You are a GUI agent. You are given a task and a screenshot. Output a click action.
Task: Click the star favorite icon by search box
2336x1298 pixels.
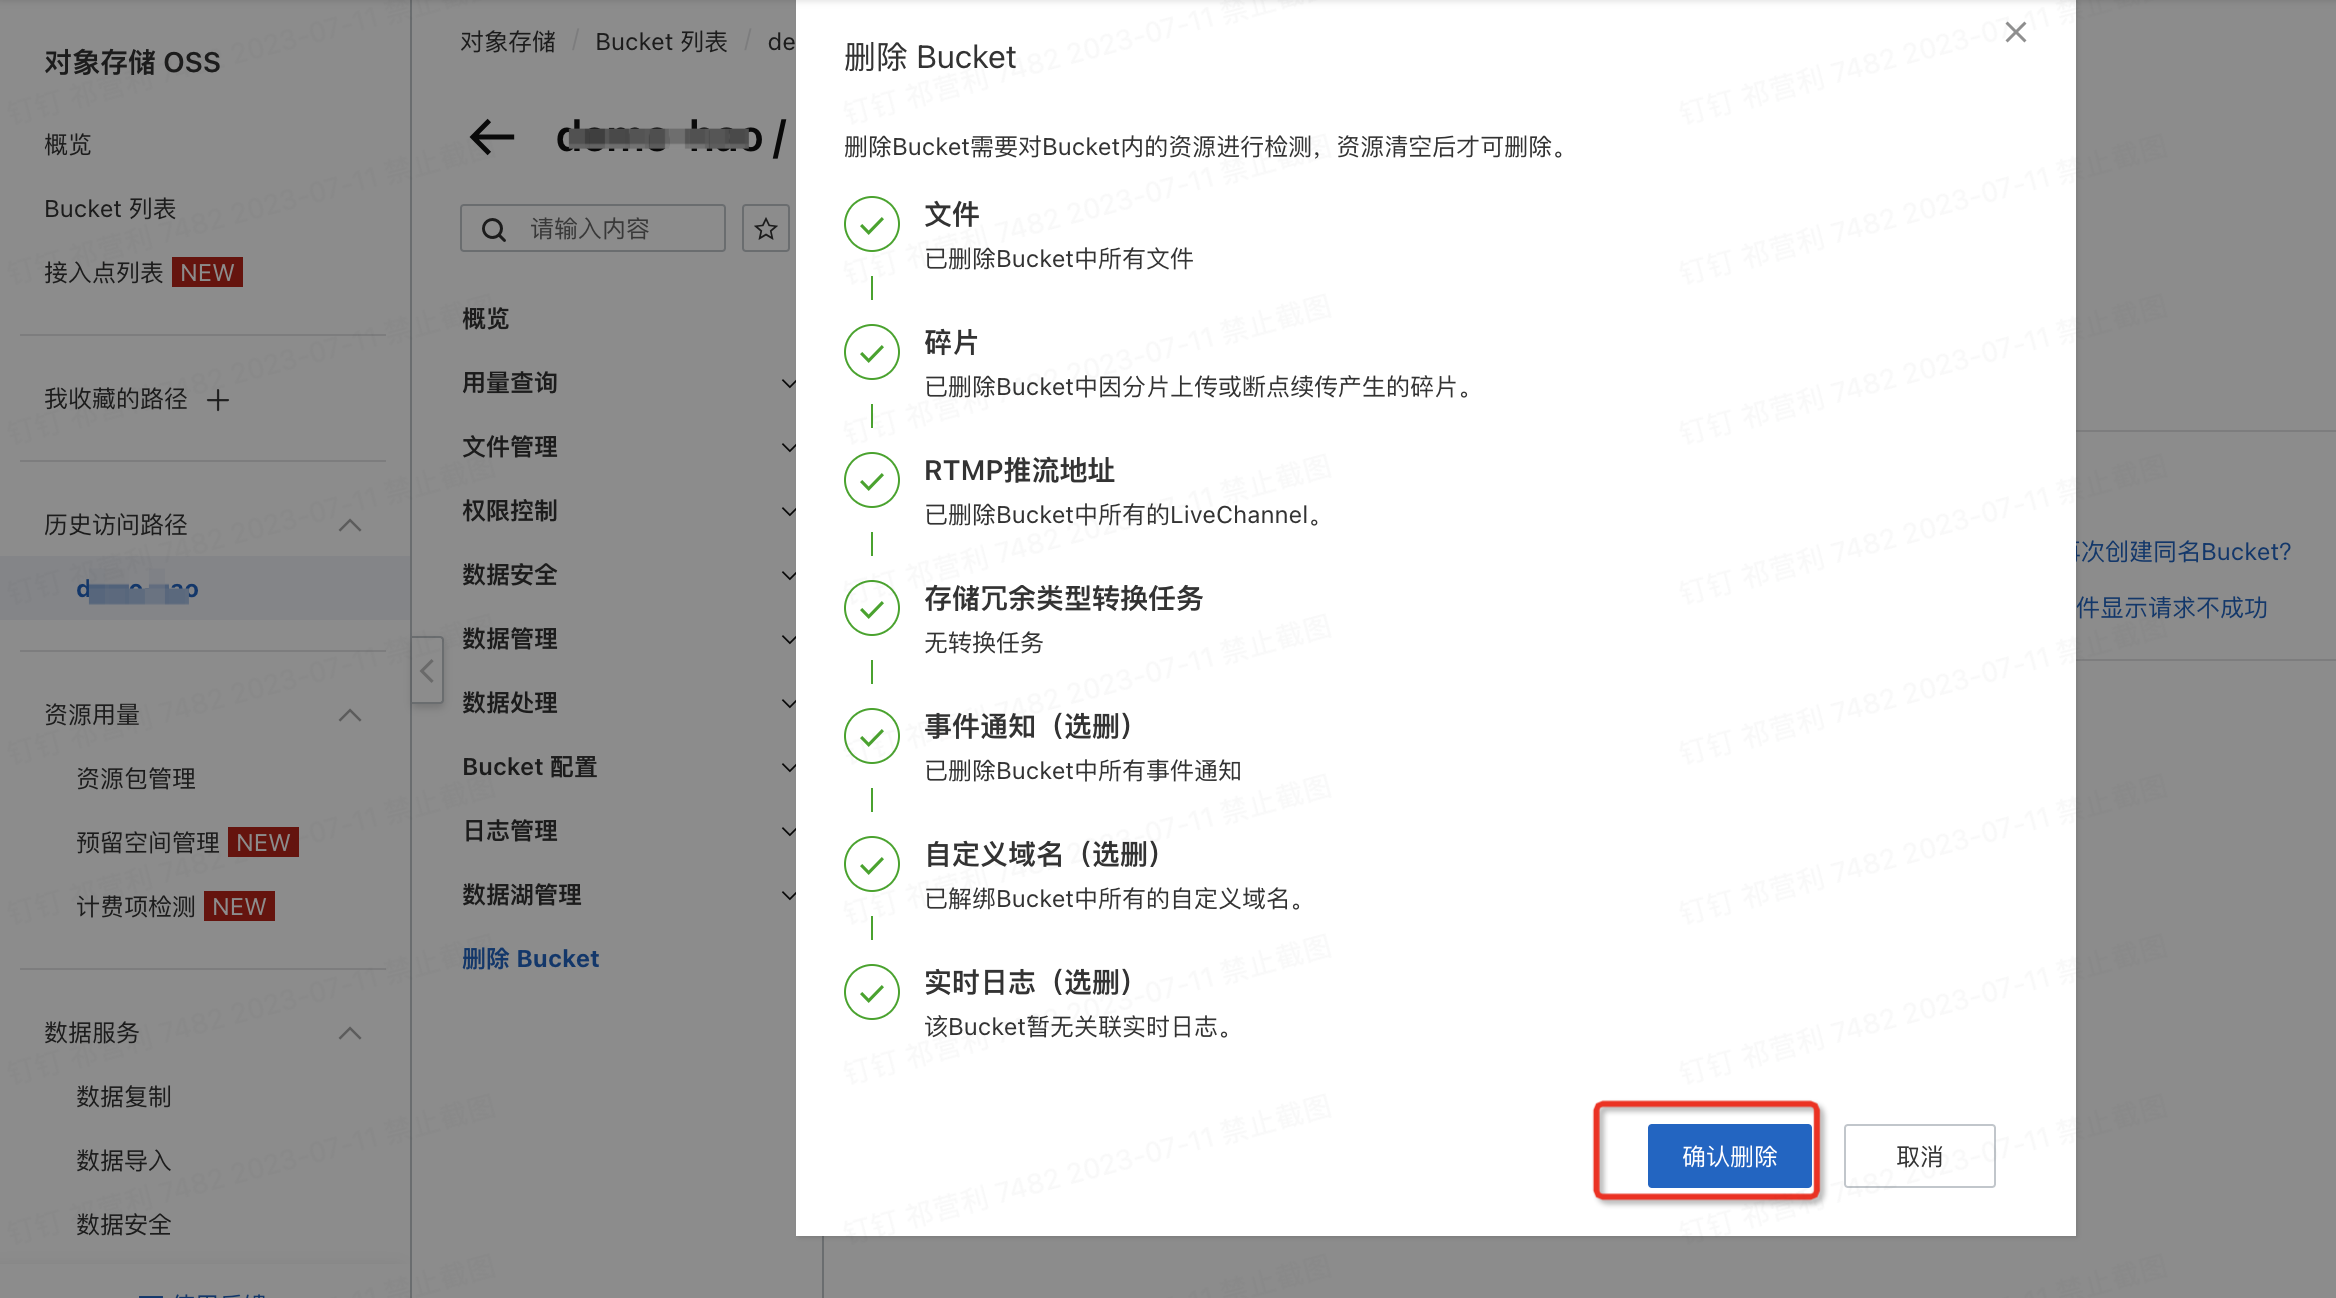coord(766,229)
